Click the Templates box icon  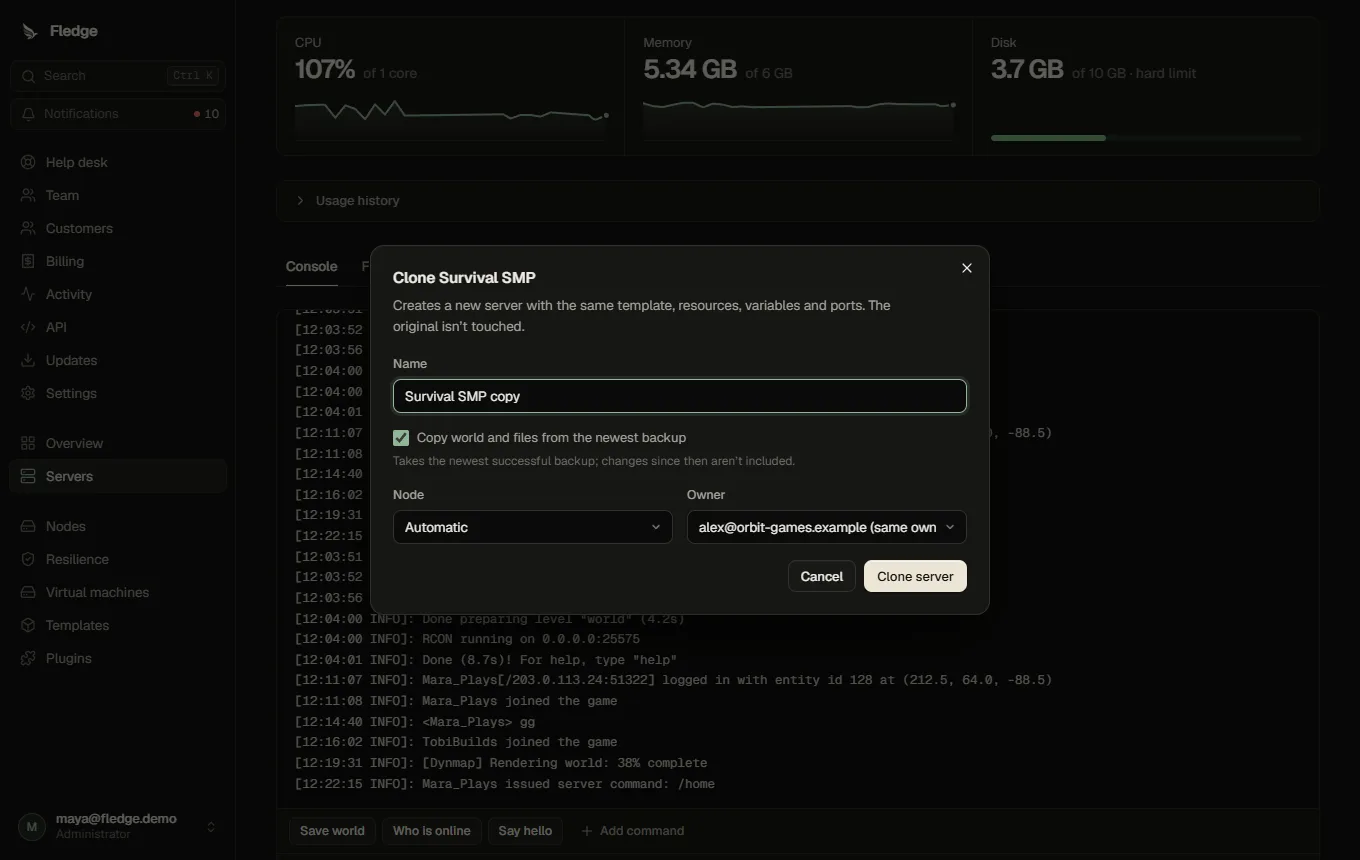tap(28, 625)
